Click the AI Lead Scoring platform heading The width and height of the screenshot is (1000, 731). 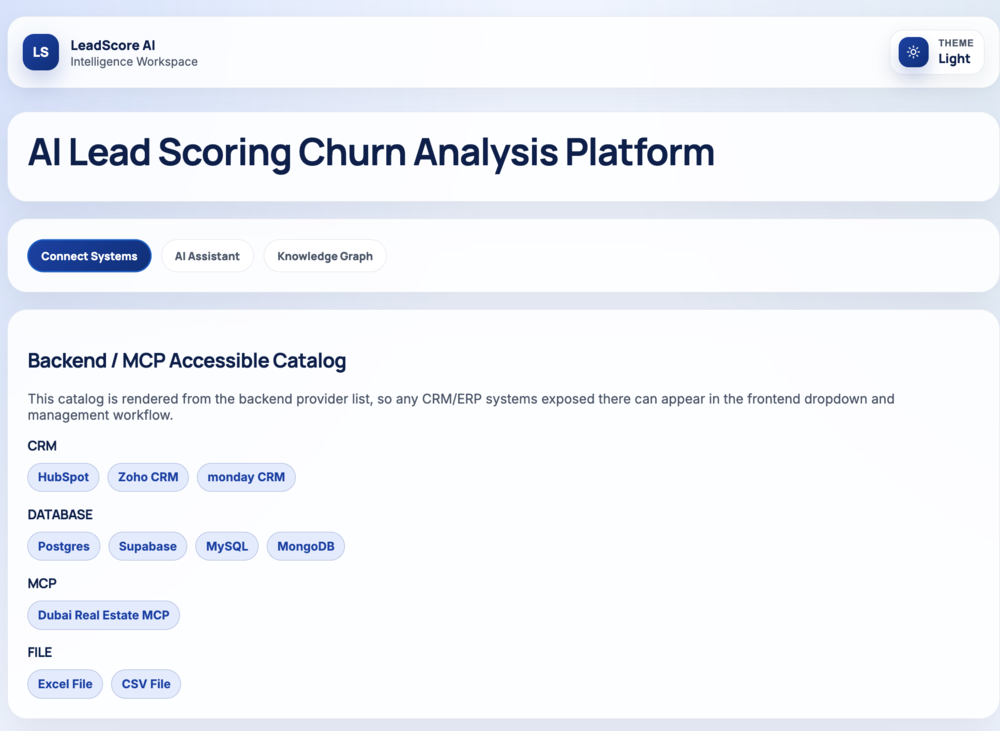click(x=371, y=152)
